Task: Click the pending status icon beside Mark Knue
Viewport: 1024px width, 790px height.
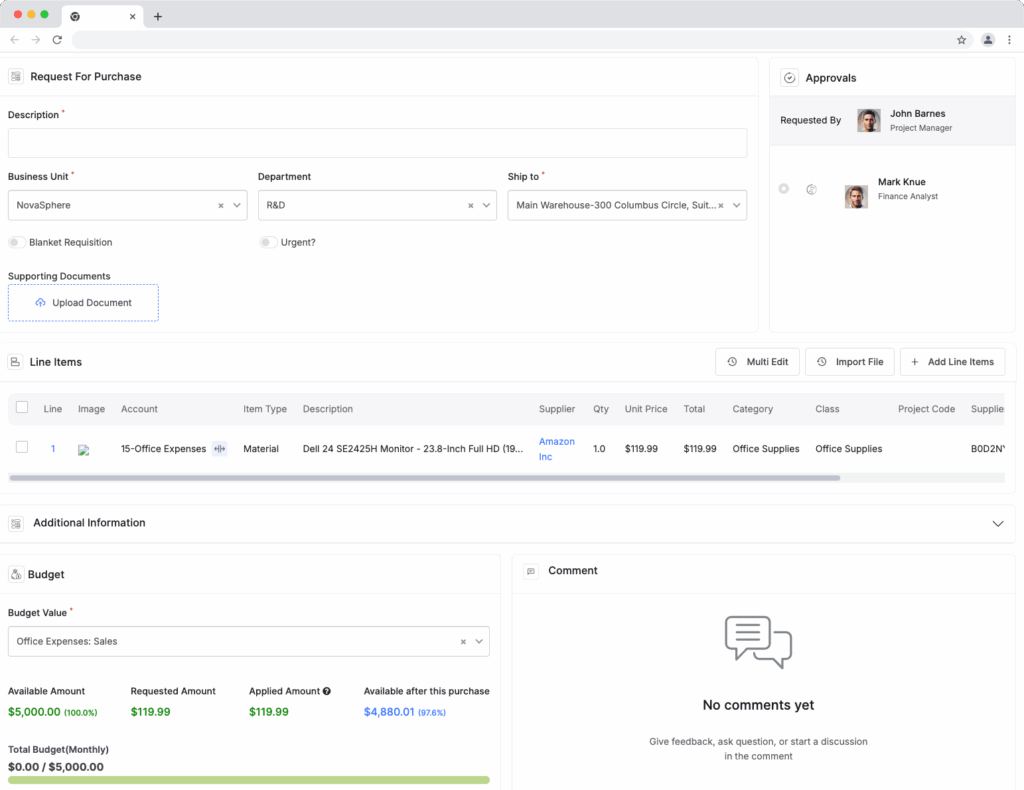Action: [x=811, y=189]
